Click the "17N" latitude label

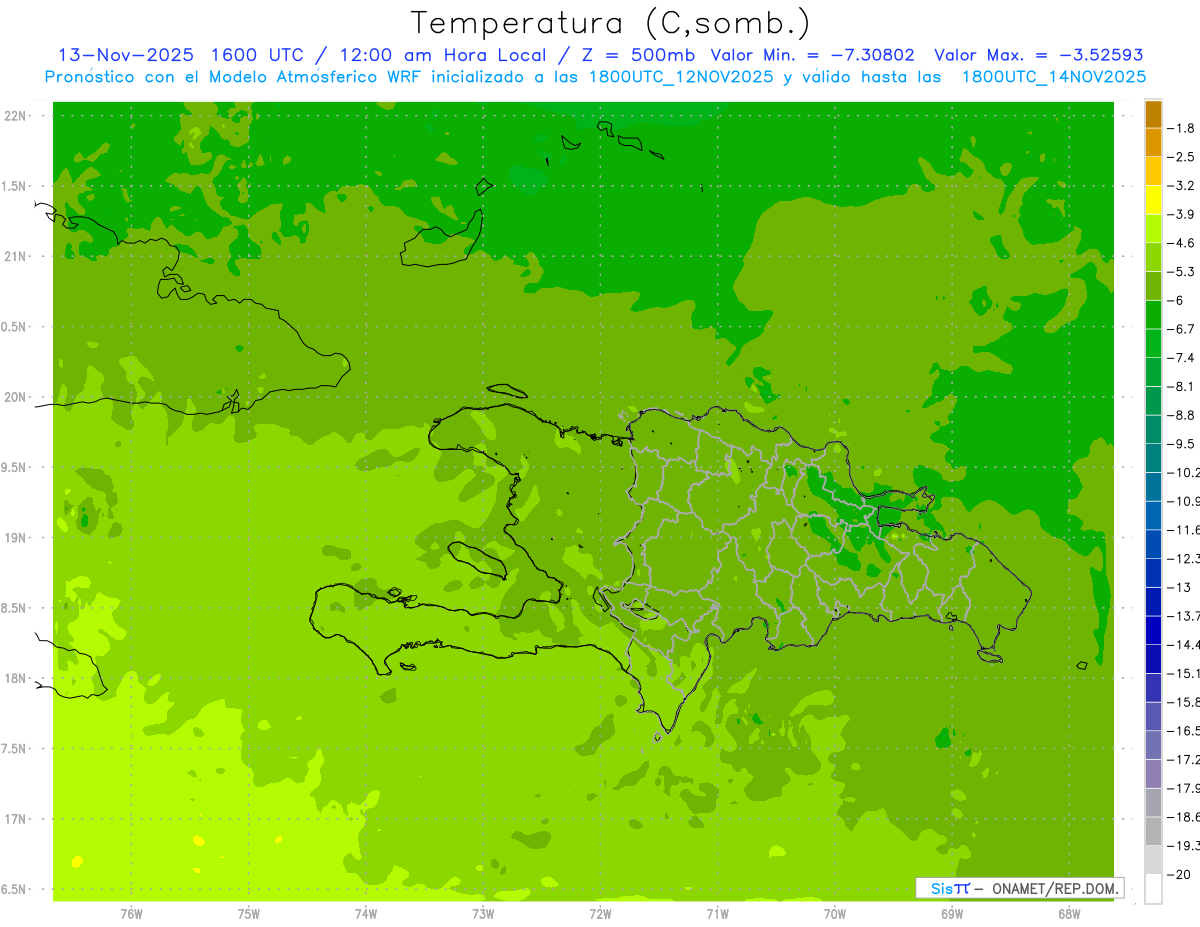pos(16,819)
